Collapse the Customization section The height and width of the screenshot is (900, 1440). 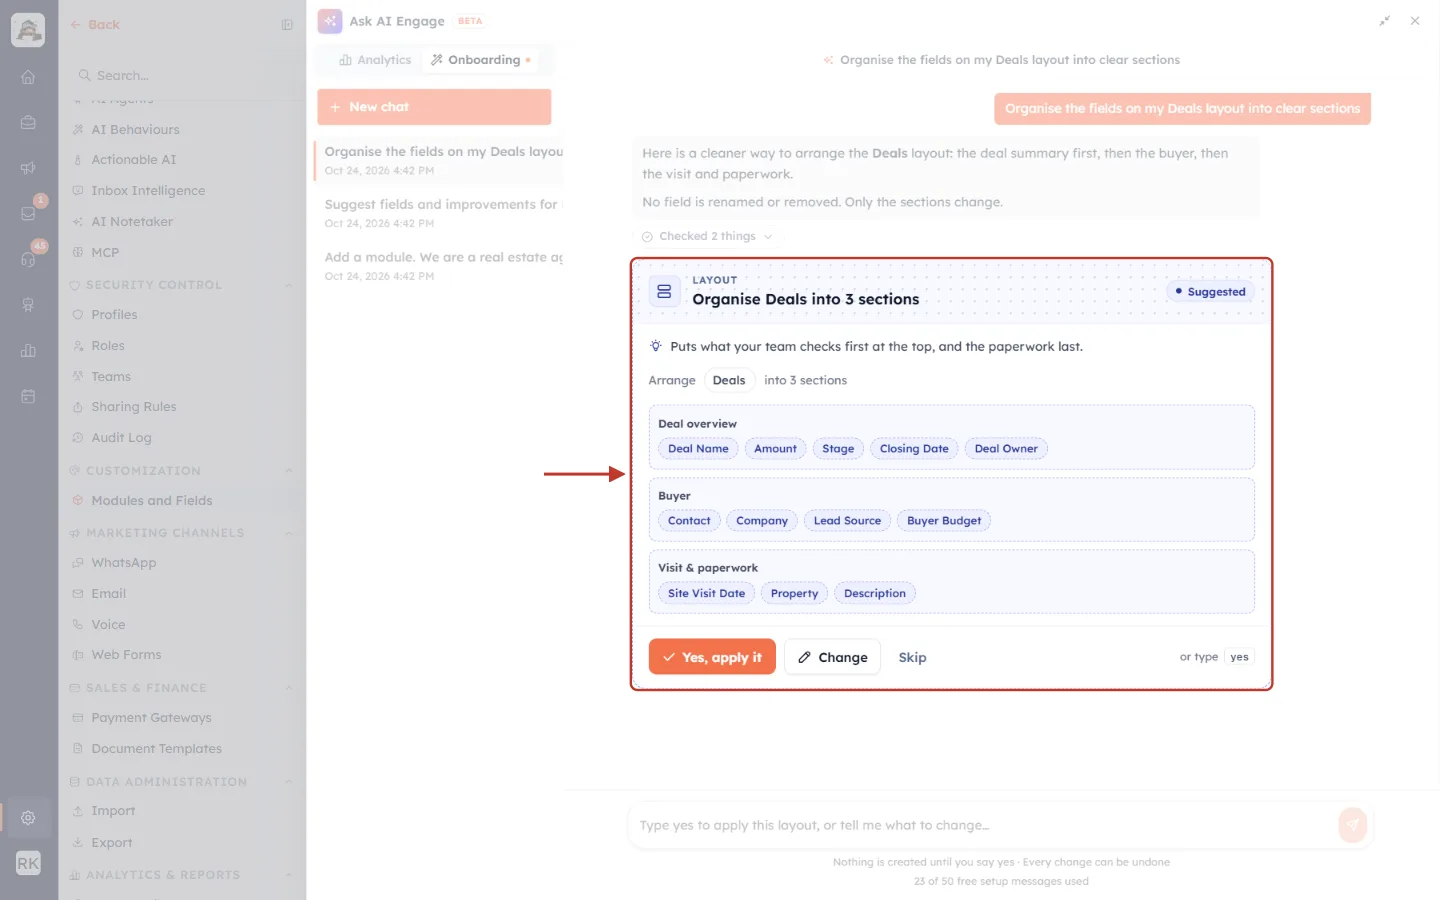pos(289,471)
